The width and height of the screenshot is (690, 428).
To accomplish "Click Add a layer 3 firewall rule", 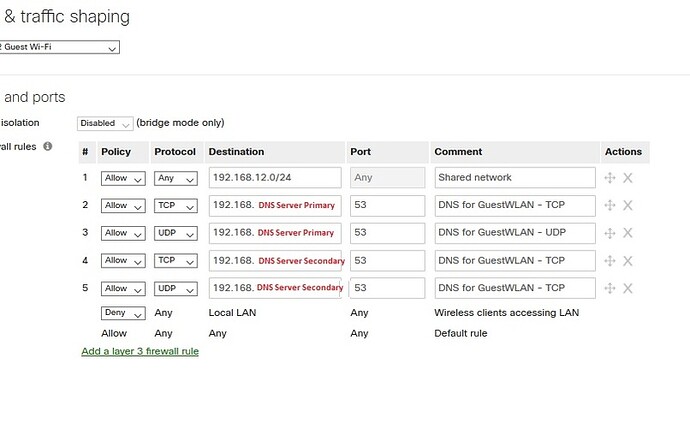I will (140, 351).
